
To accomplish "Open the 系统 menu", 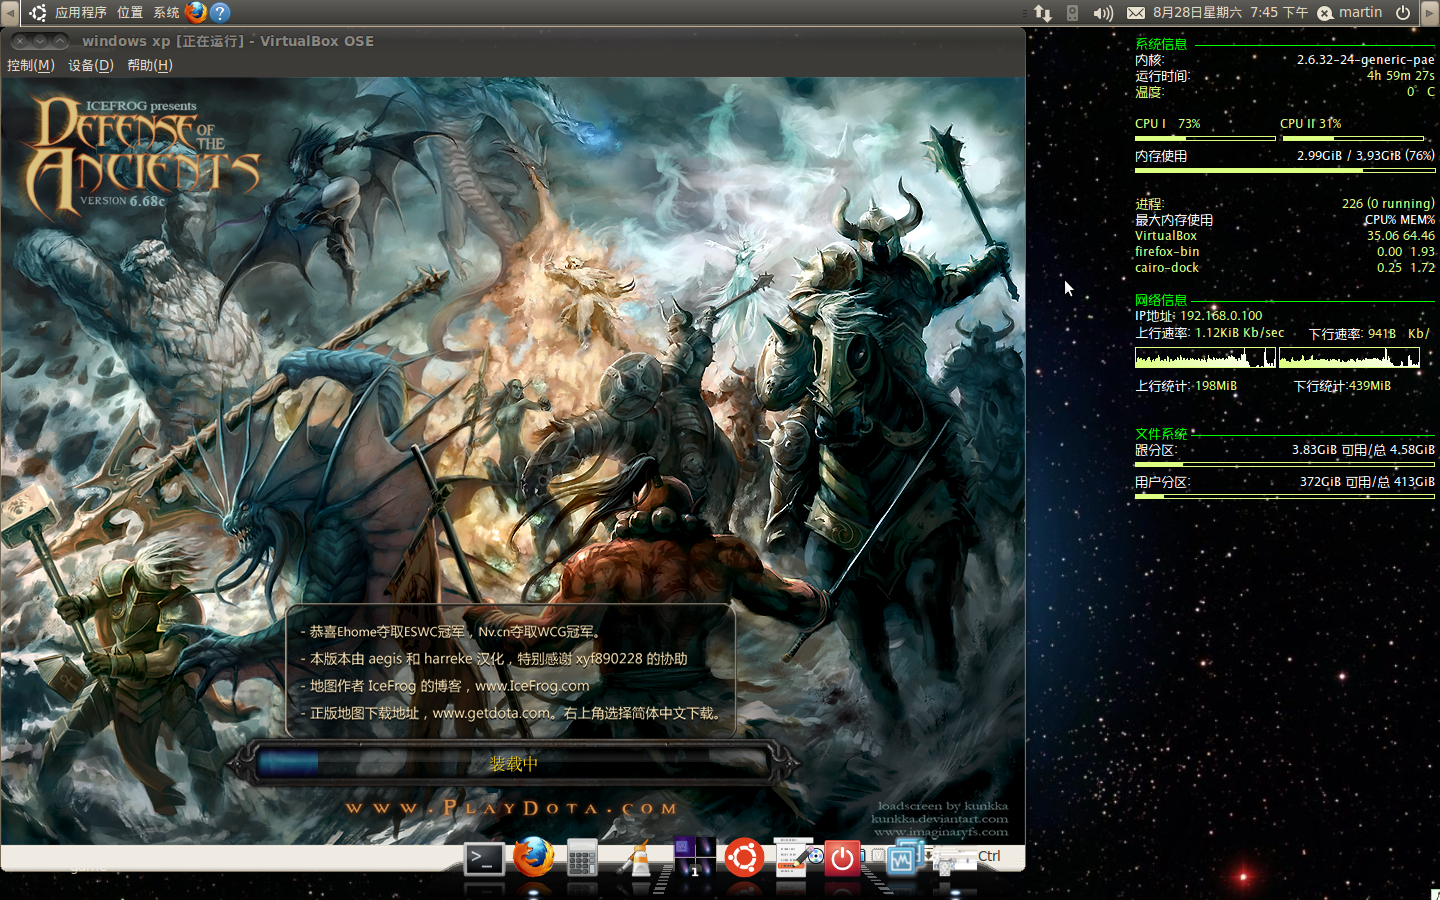I will (x=166, y=13).
